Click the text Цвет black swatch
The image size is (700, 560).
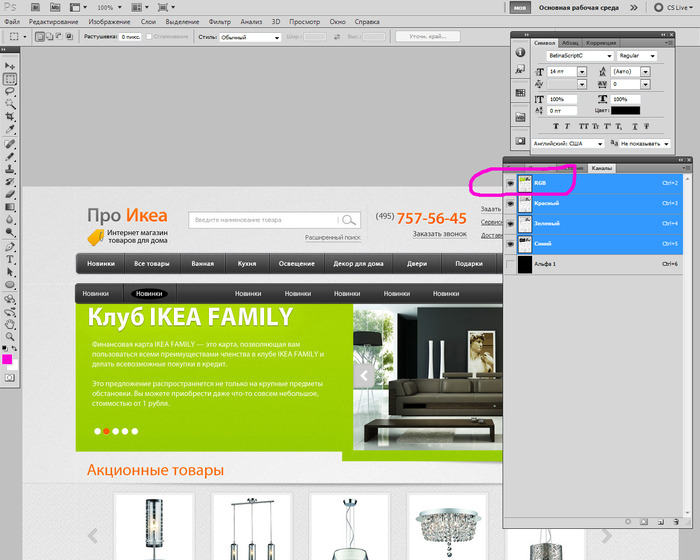click(x=625, y=110)
